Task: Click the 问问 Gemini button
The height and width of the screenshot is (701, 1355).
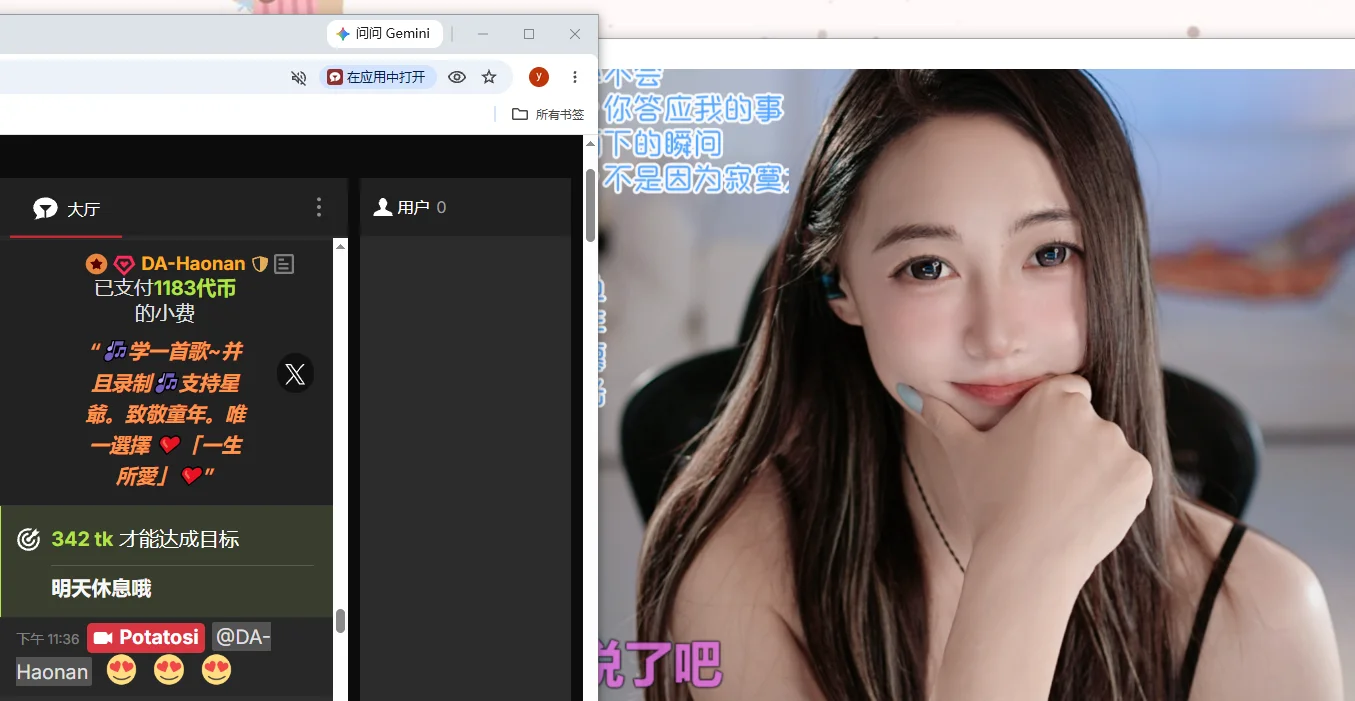Action: click(x=384, y=34)
